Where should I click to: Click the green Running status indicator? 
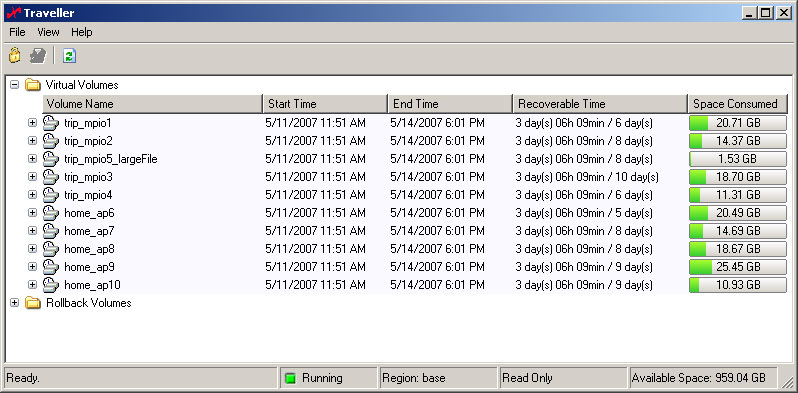click(x=291, y=378)
